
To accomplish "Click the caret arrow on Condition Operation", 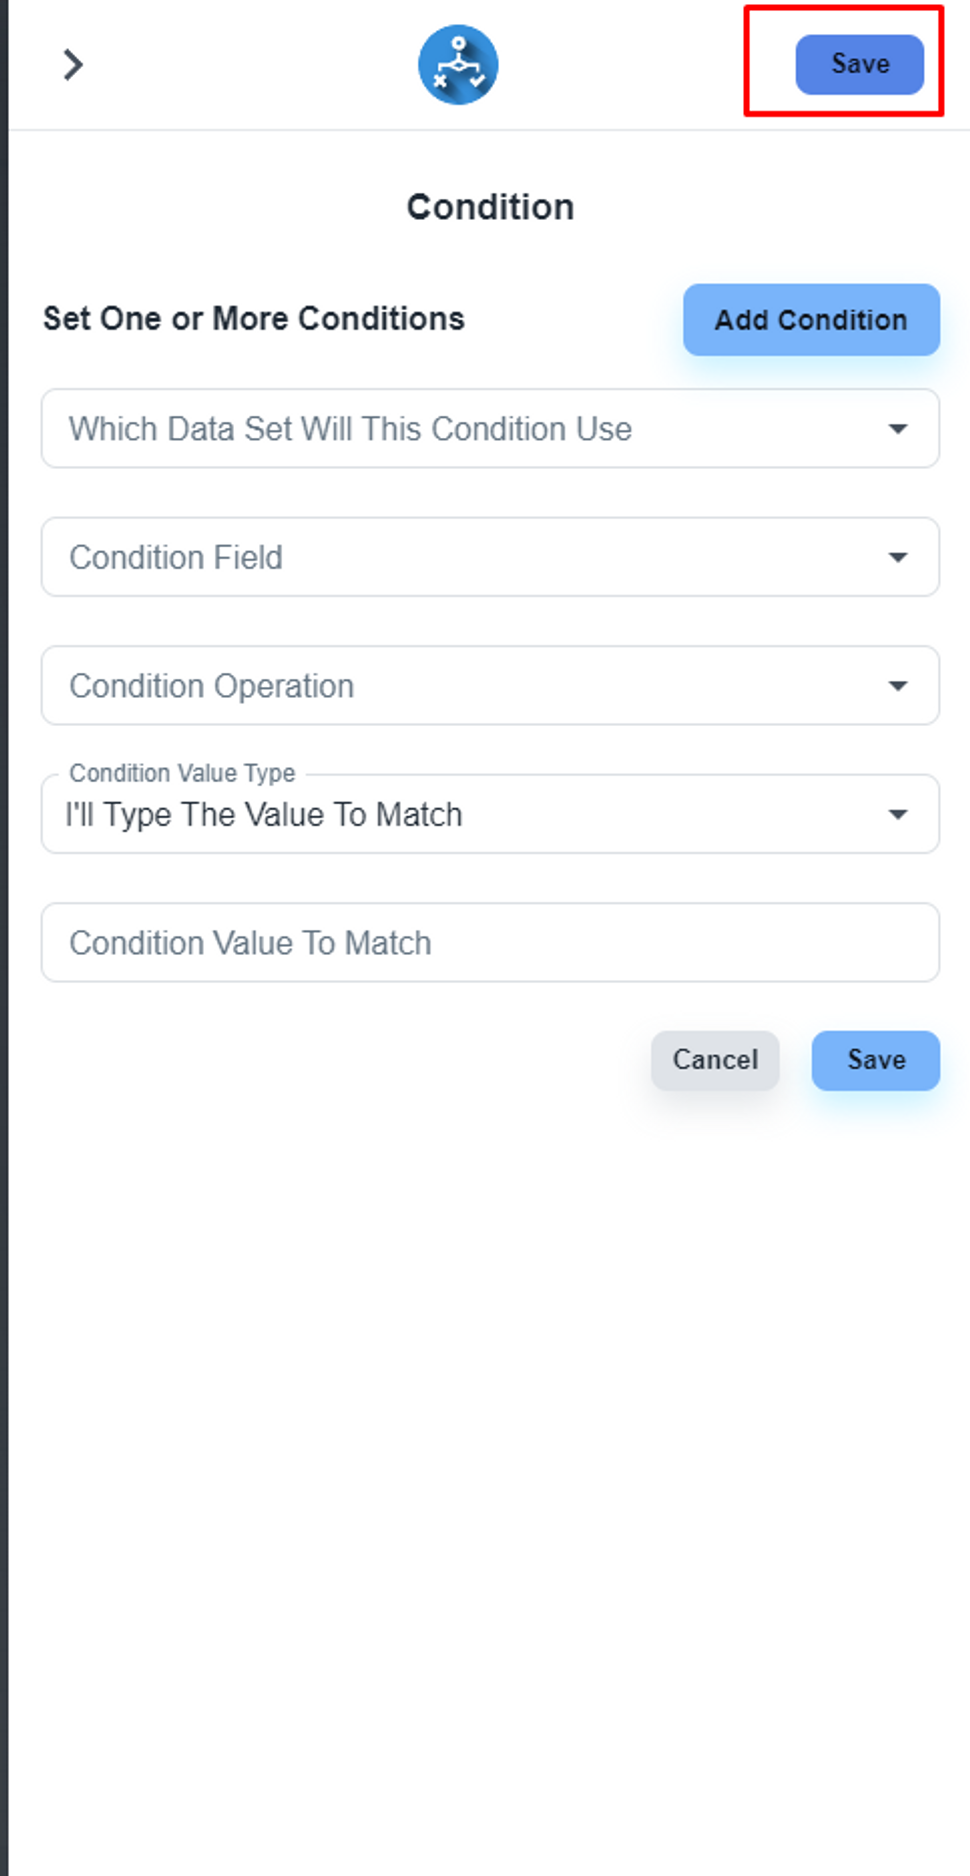I will pos(898,686).
